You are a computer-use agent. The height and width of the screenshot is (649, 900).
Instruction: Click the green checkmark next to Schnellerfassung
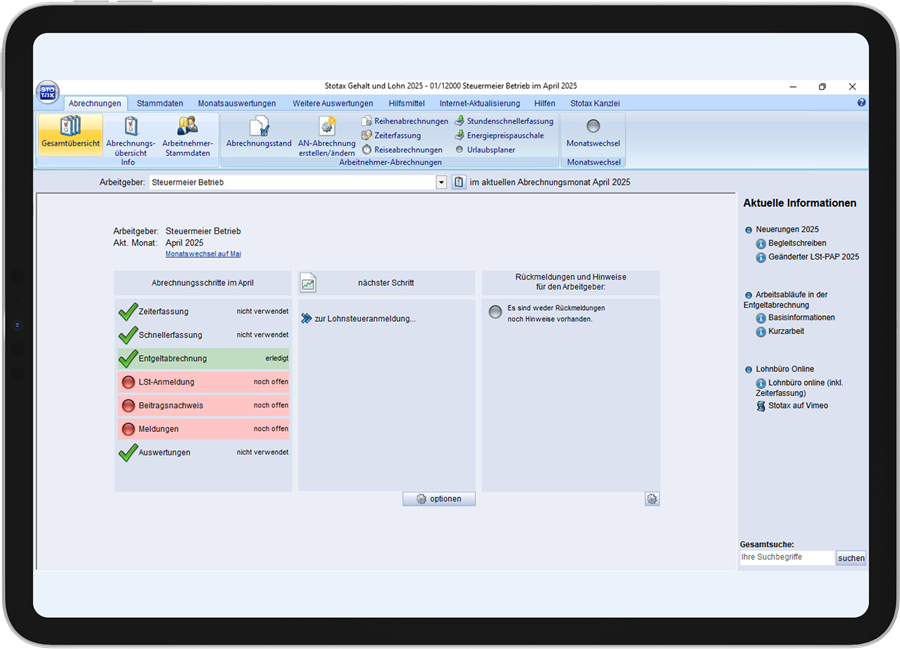128,335
